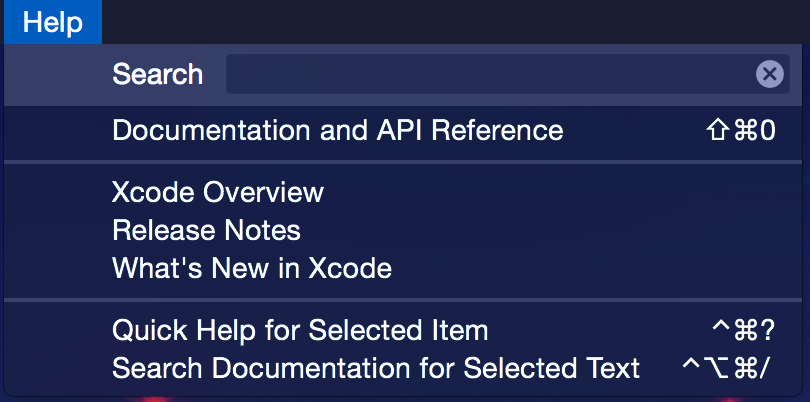Open the Xcode Overview help item
Screen dimensions: 810x402
pyautogui.click(x=218, y=193)
